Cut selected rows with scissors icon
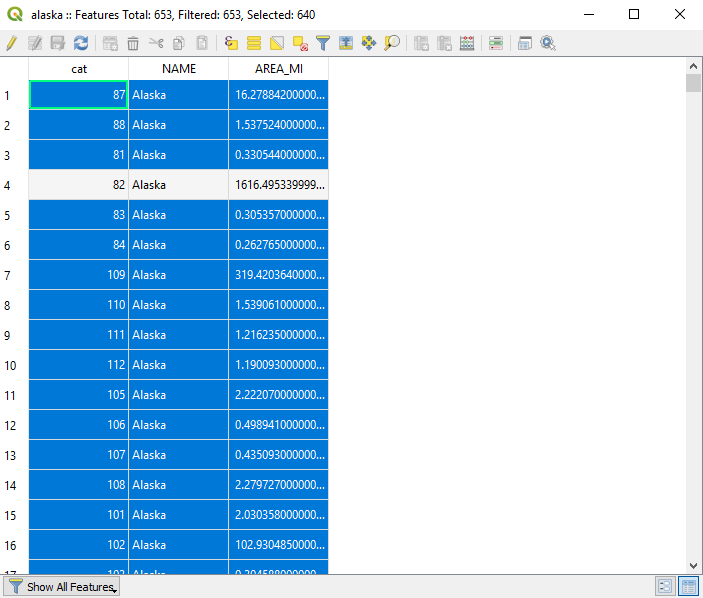 156,43
